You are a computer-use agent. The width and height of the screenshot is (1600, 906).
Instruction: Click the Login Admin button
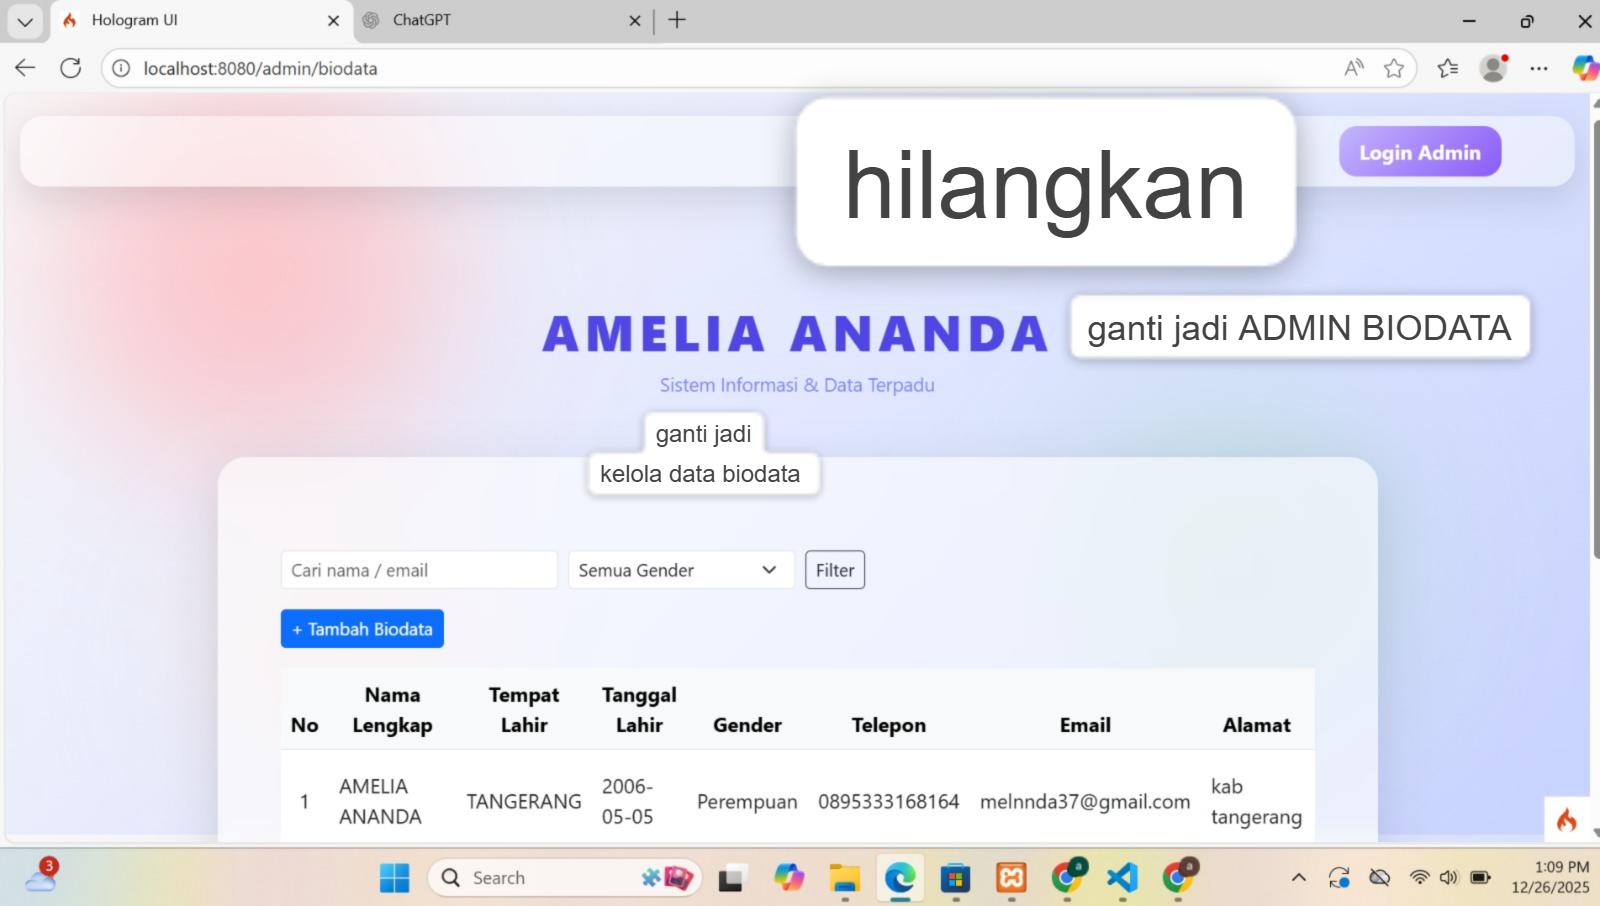click(1419, 152)
